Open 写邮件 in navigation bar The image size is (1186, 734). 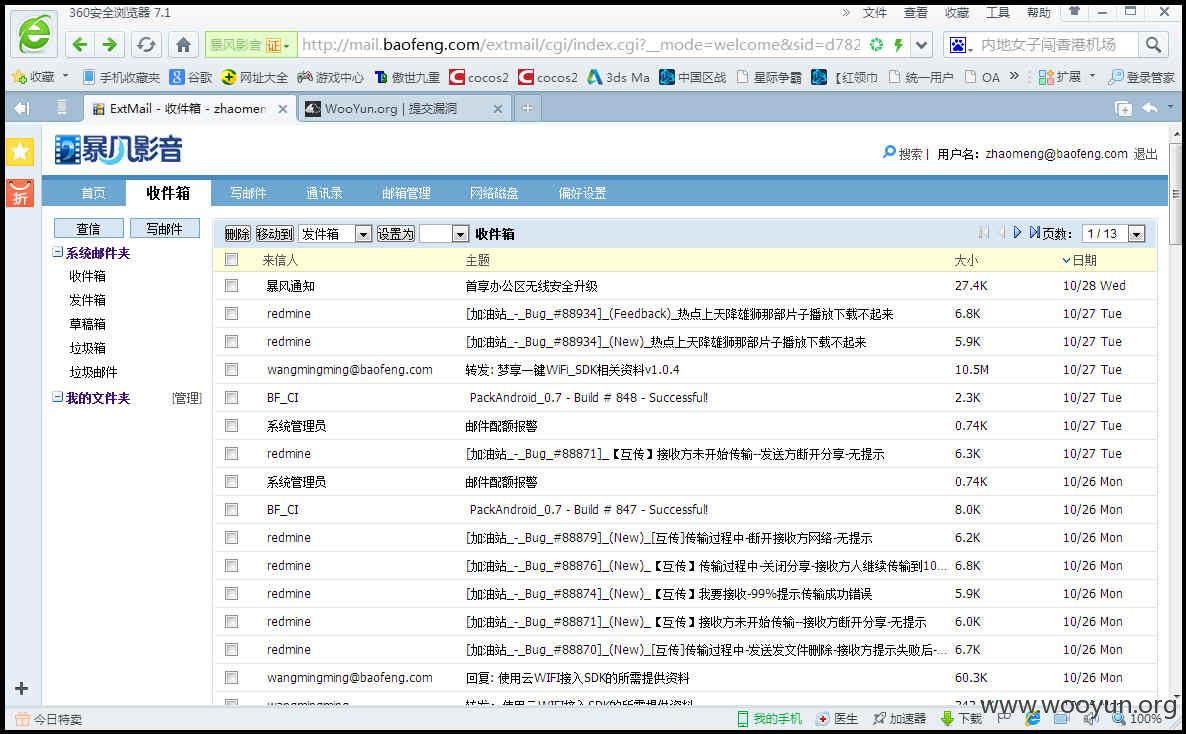click(x=248, y=193)
